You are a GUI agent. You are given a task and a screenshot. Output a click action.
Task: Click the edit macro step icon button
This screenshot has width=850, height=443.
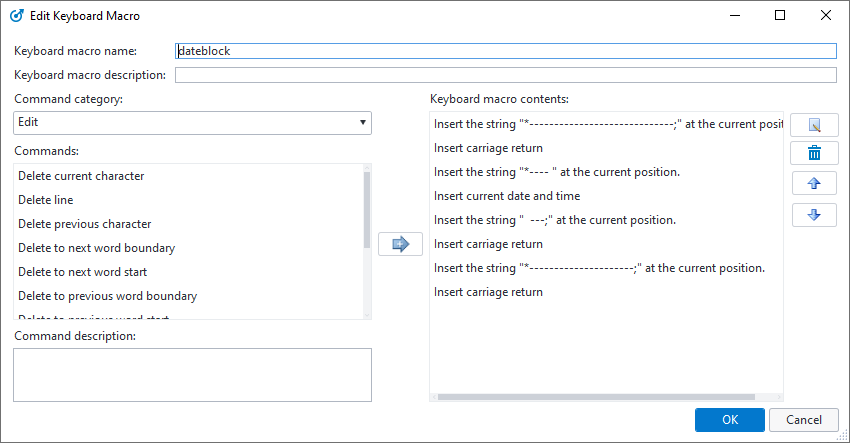coord(814,125)
